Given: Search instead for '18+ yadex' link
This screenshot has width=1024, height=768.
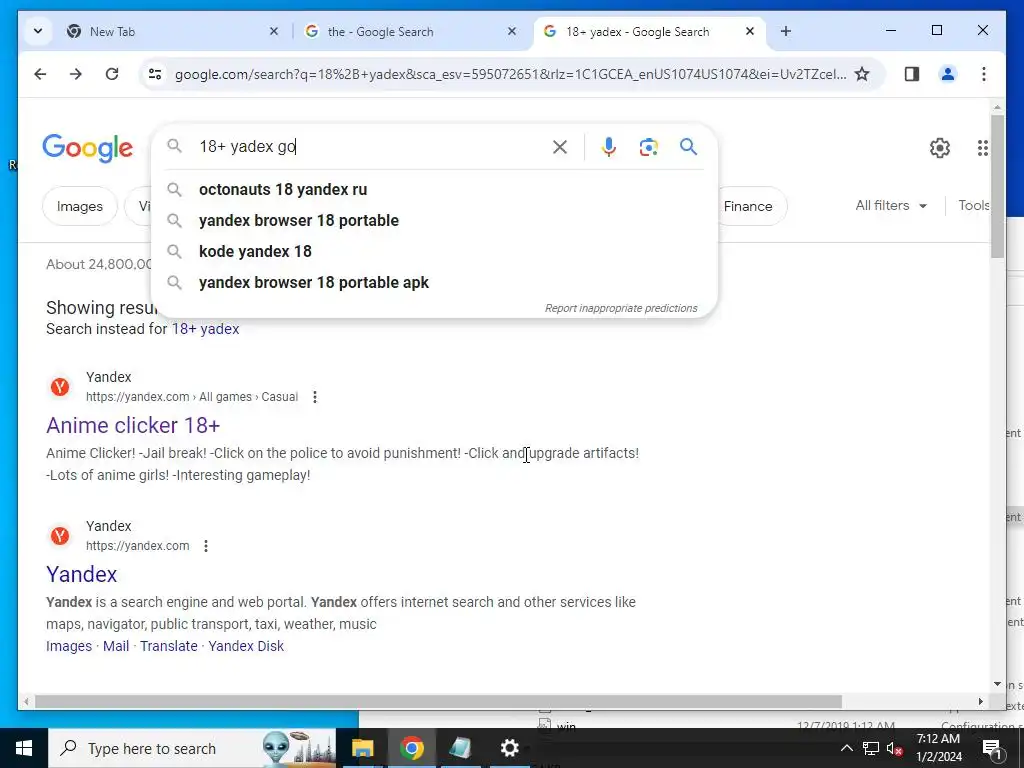Looking at the screenshot, I should coord(206,329).
